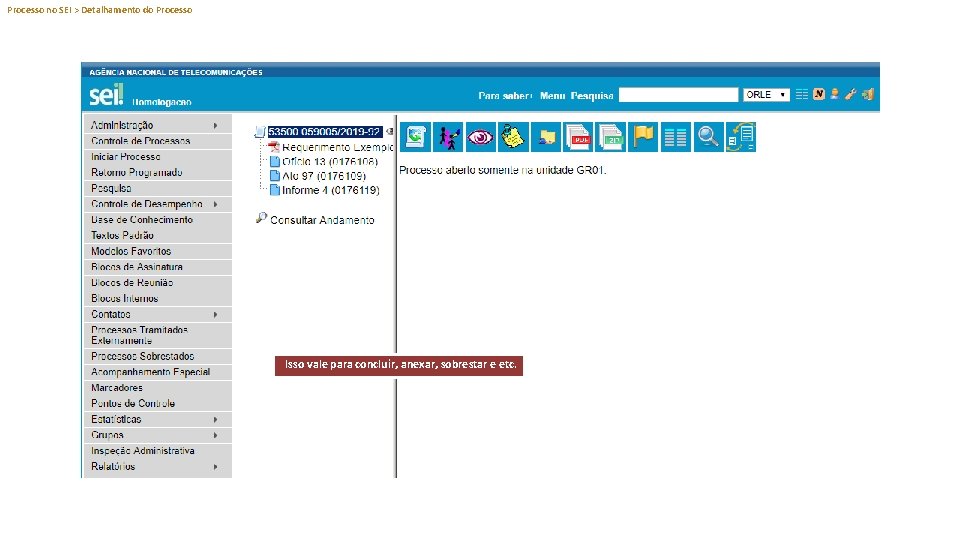
Task: Click the header search input field
Action: point(678,95)
